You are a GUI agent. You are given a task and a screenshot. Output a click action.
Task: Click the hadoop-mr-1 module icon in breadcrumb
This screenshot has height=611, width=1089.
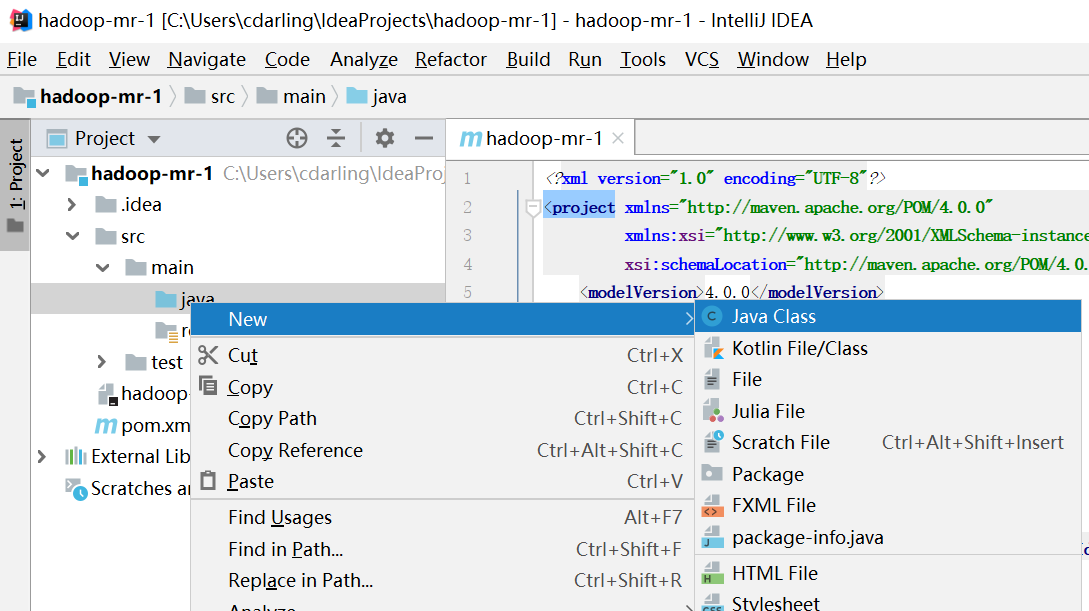[24, 97]
